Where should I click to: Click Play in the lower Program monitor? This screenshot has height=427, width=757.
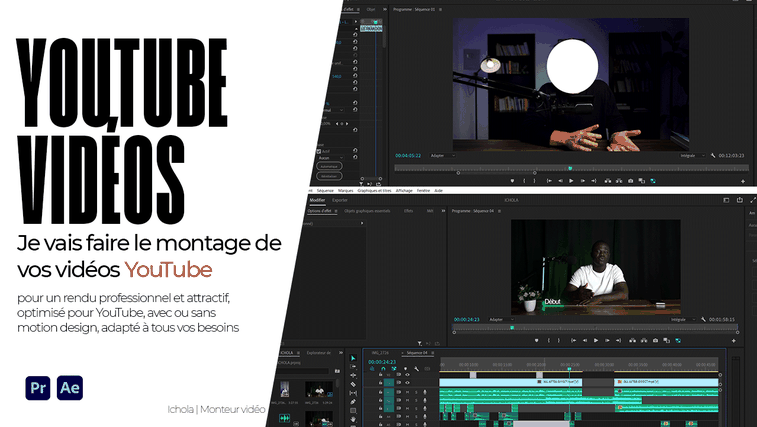pos(596,340)
